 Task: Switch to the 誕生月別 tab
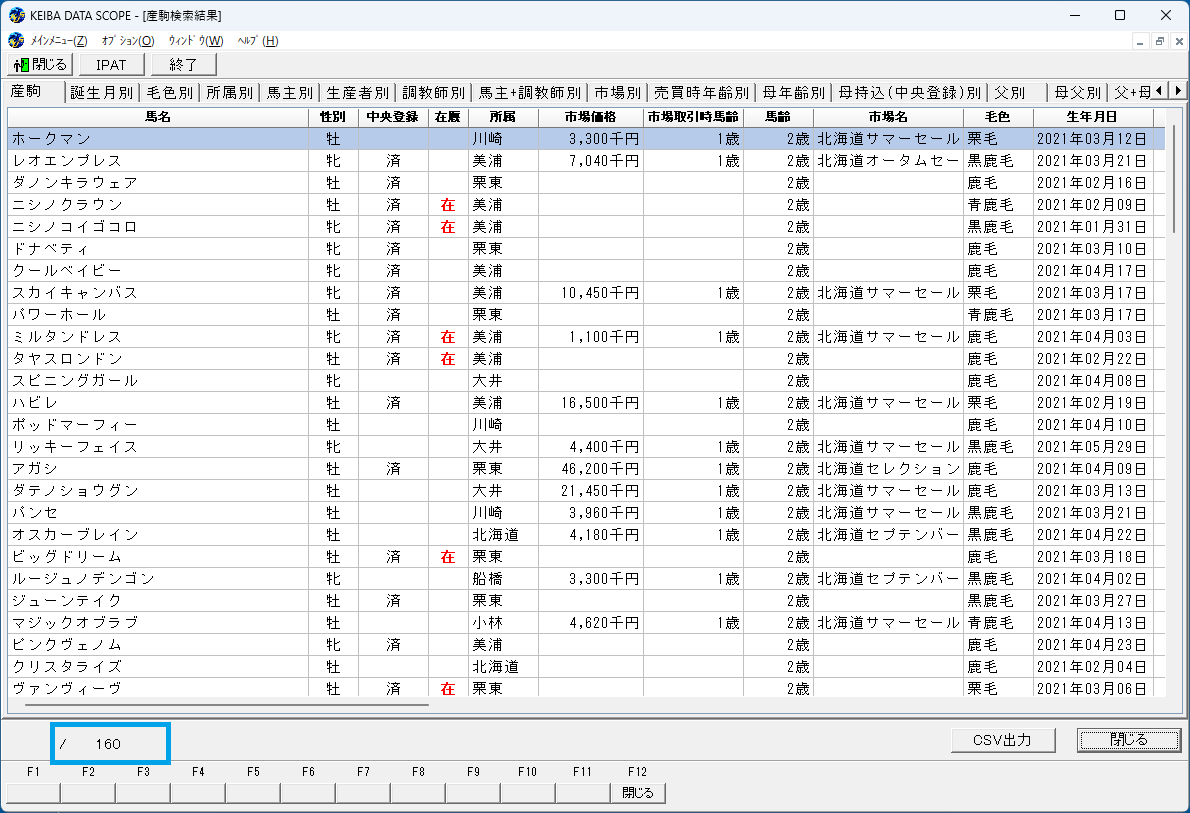[102, 93]
